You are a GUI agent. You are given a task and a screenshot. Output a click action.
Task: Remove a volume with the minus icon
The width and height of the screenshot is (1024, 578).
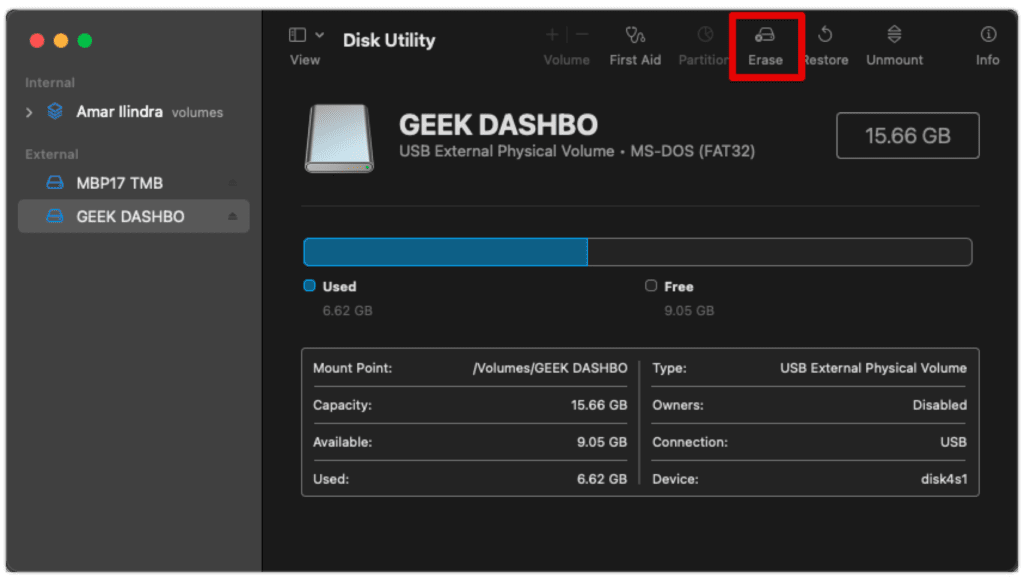coord(583,35)
